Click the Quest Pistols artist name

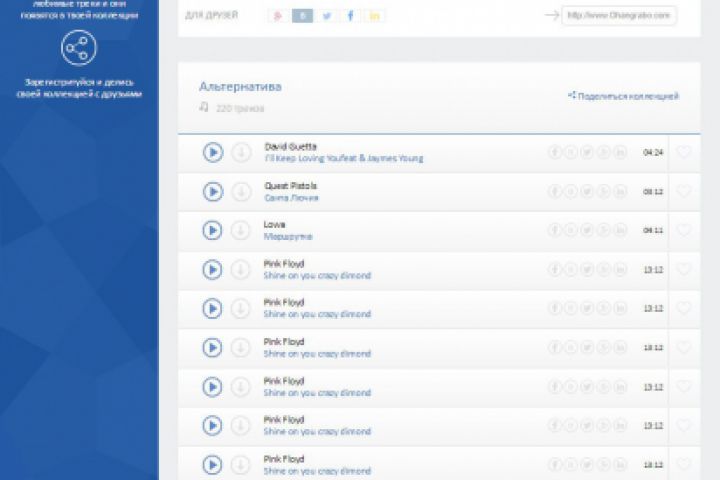[x=291, y=186]
